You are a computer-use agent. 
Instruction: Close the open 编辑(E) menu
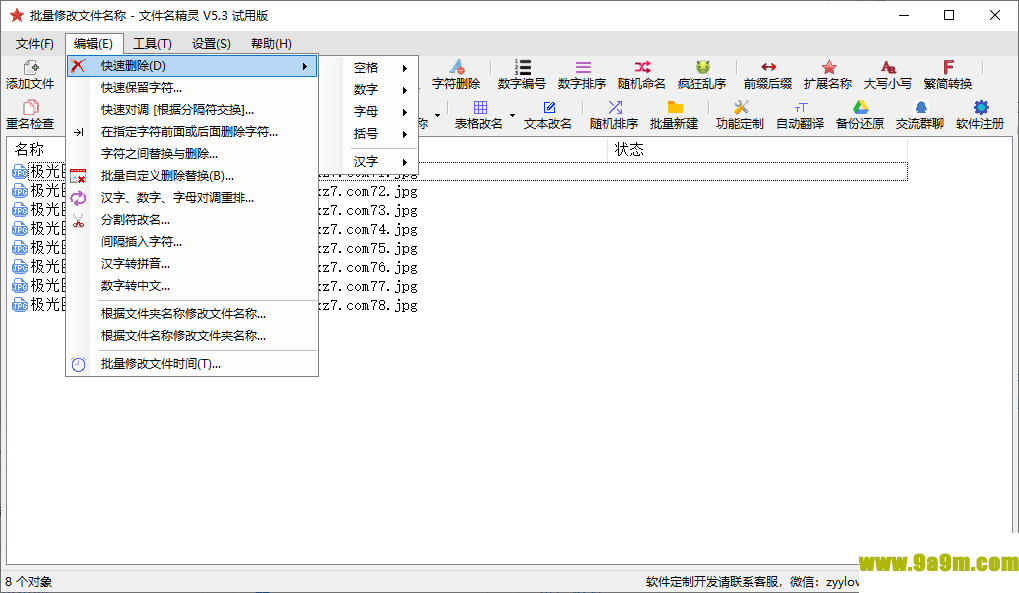pos(94,44)
